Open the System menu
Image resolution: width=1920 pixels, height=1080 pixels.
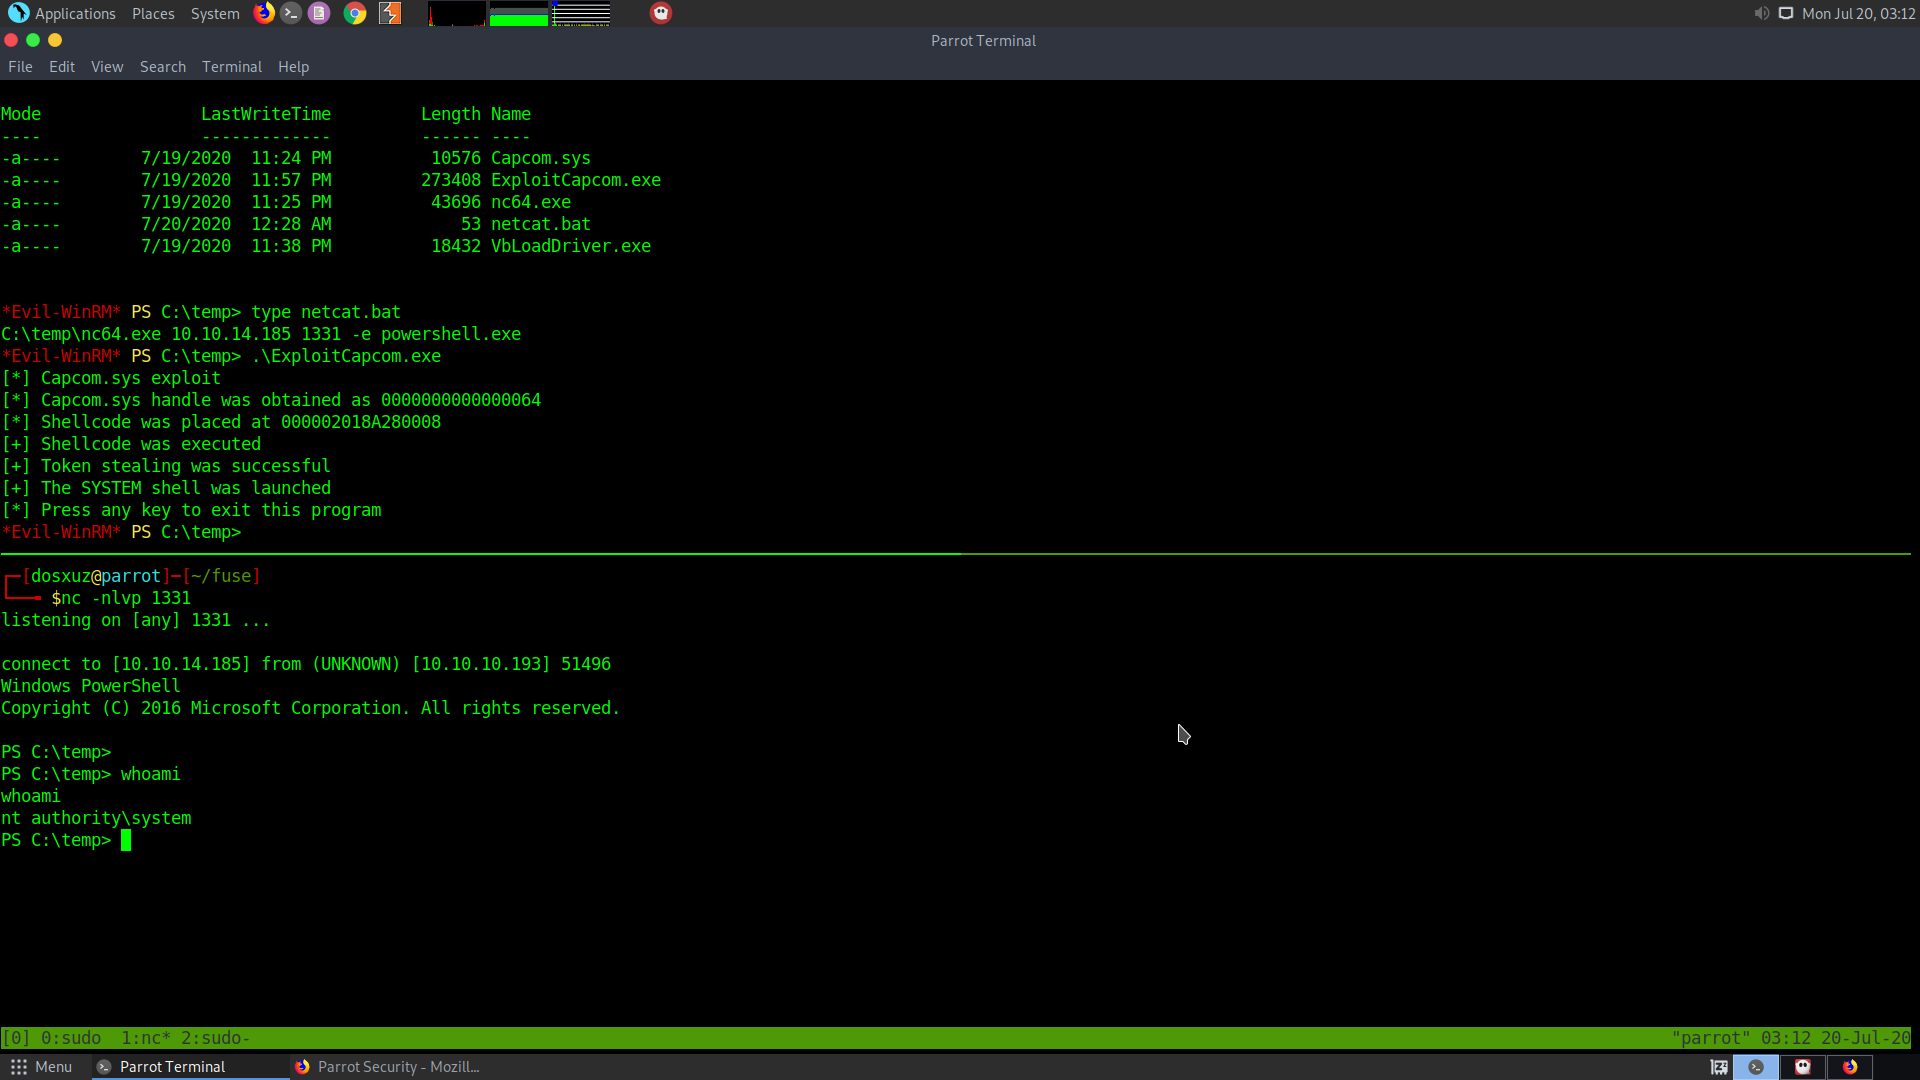point(215,13)
